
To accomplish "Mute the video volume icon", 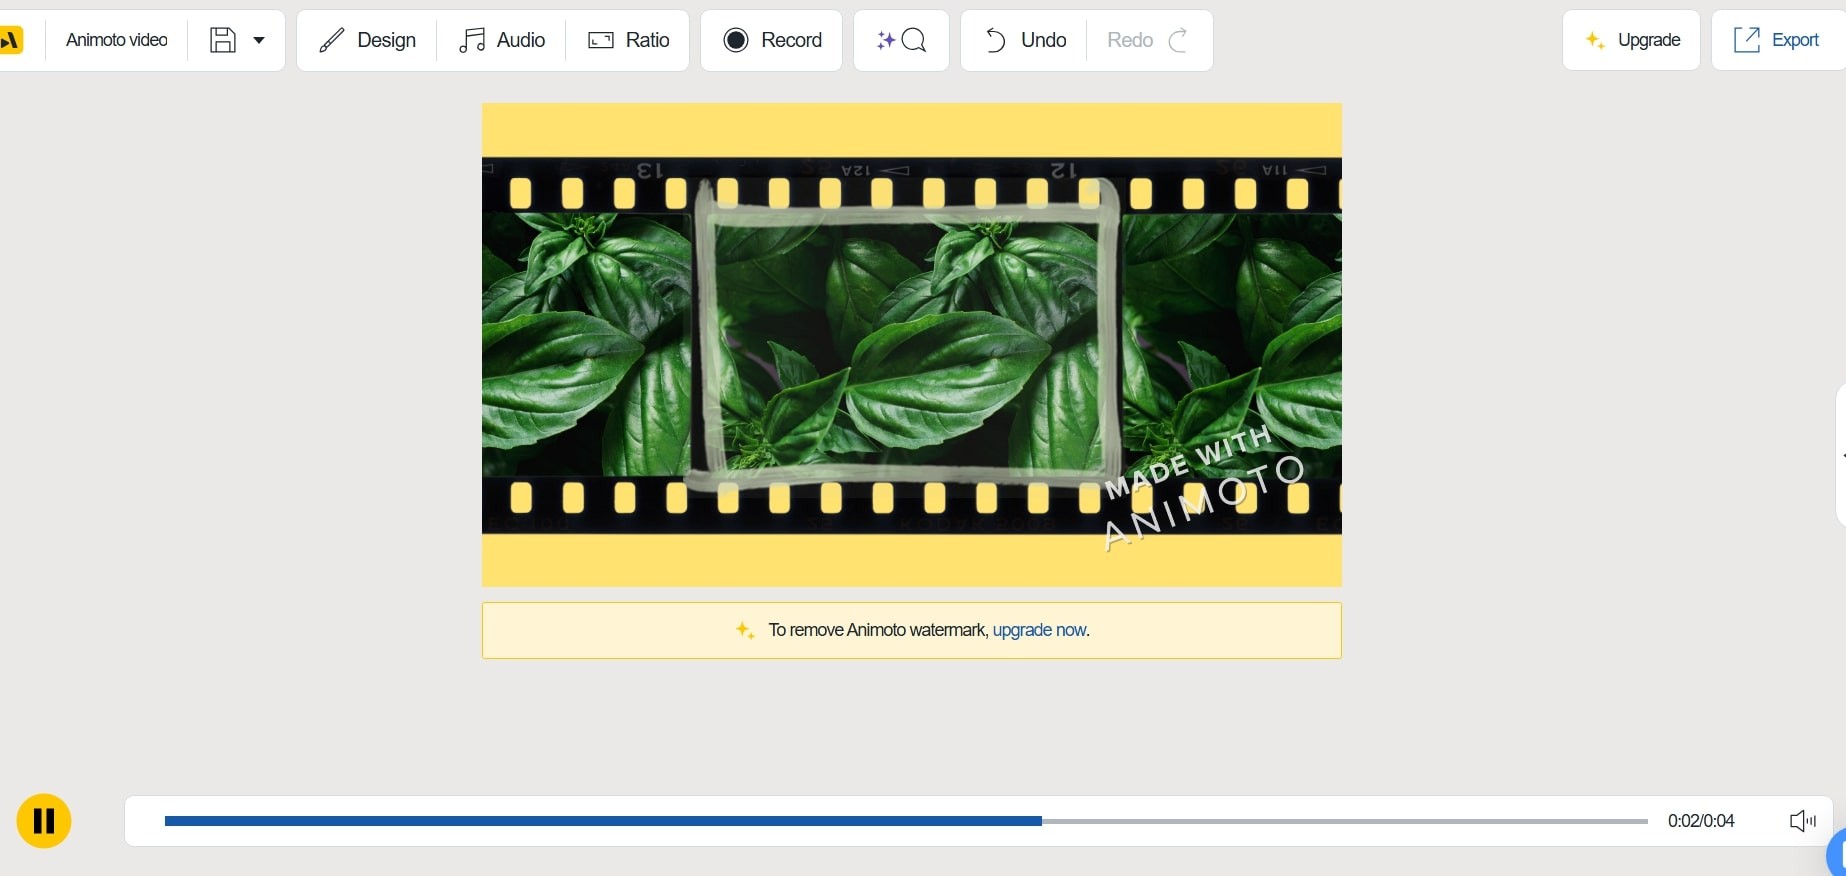I will 1803,821.
